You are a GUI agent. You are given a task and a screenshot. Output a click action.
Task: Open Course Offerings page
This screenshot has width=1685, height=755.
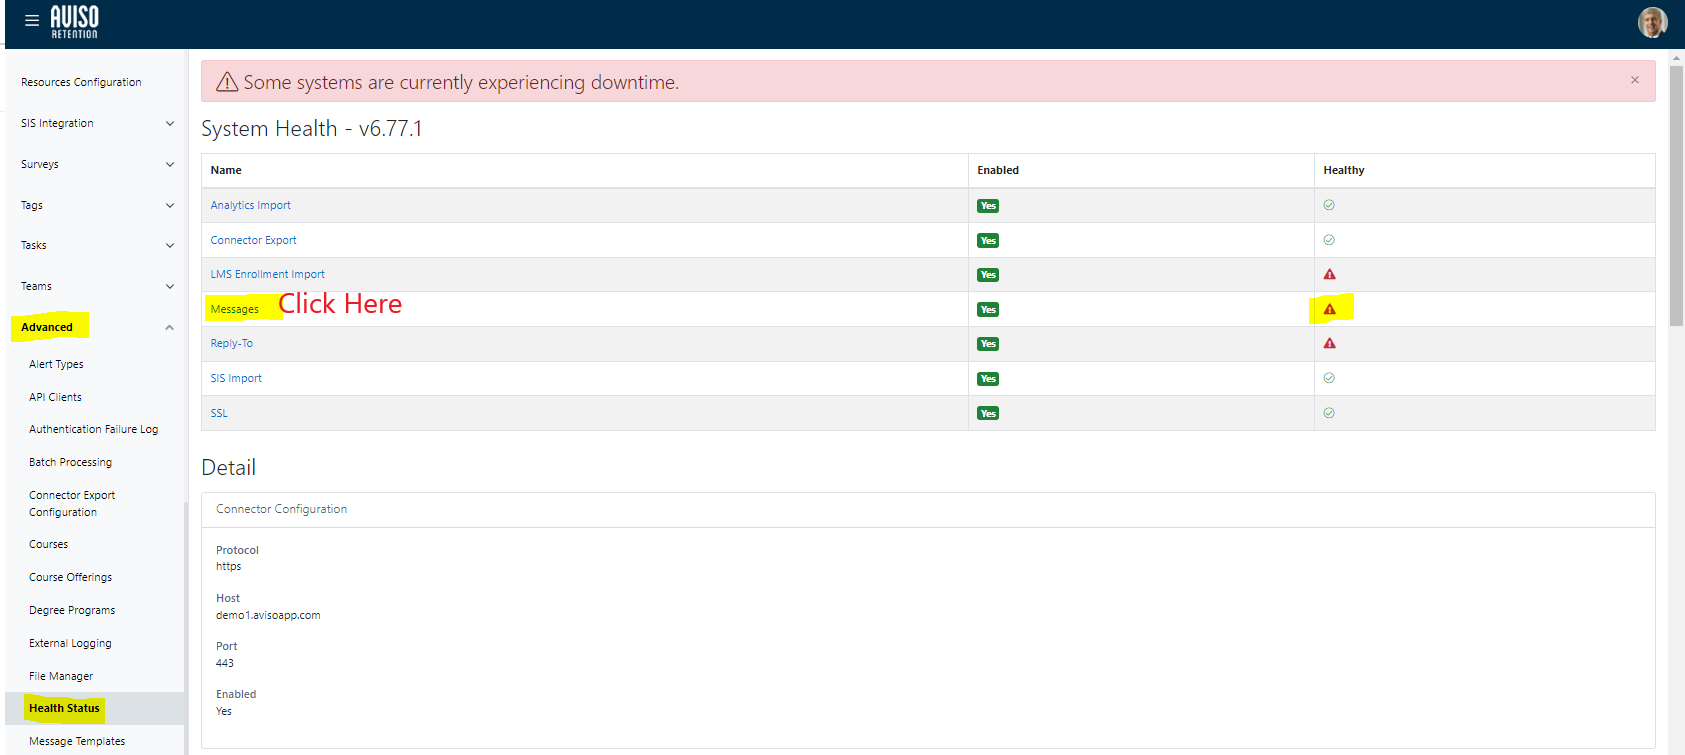(70, 577)
